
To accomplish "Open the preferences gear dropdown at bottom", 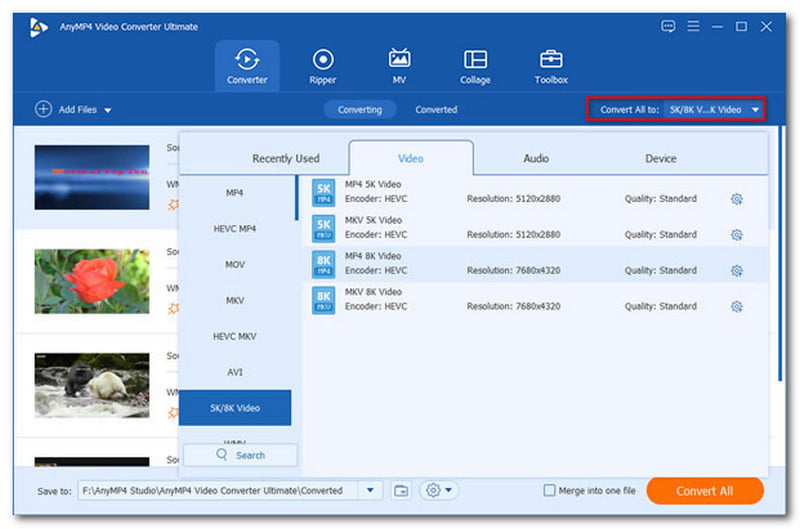I will pyautogui.click(x=438, y=490).
